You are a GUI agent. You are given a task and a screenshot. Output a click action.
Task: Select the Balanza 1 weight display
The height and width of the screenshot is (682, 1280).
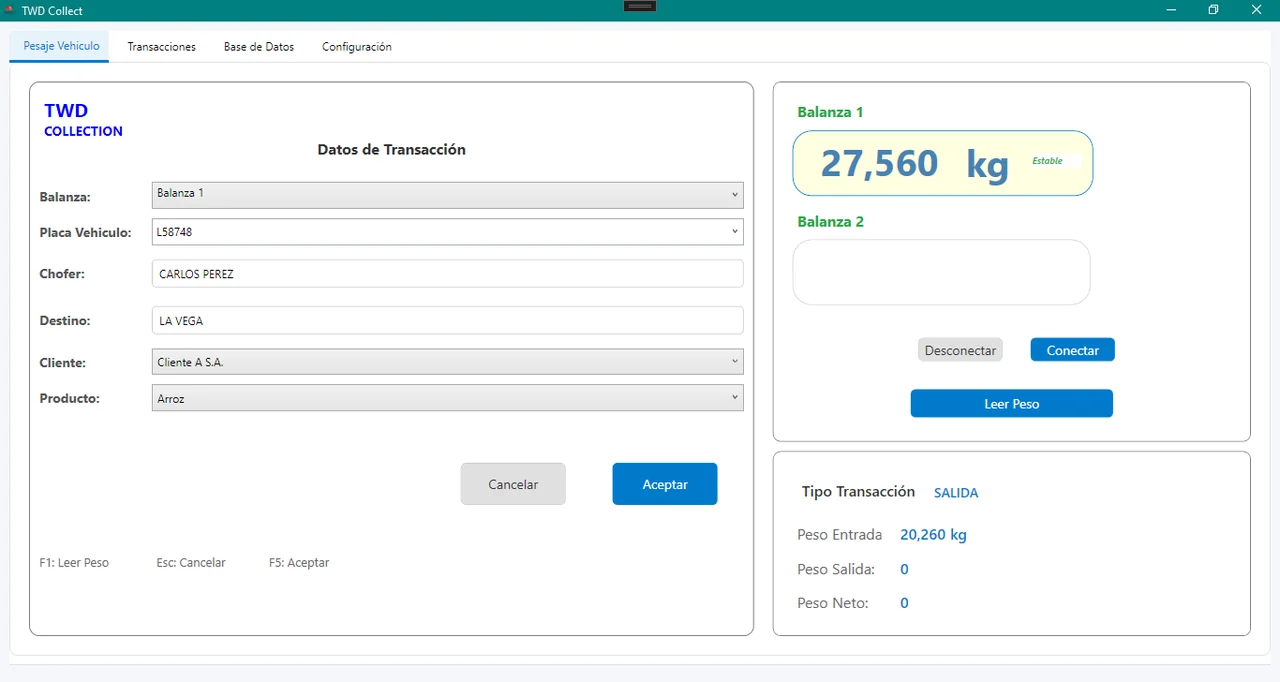point(943,163)
